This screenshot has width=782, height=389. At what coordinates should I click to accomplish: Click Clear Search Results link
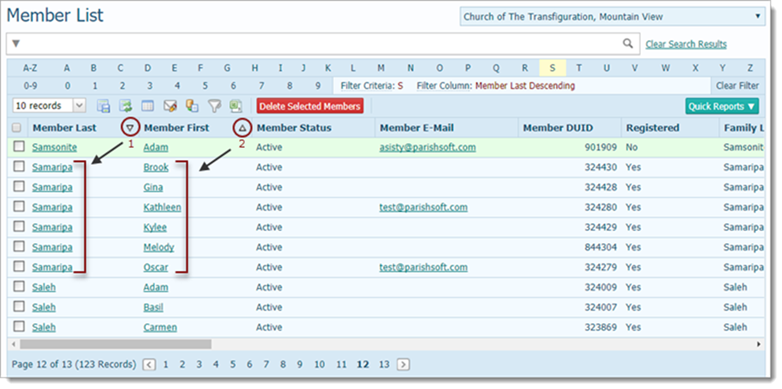click(x=686, y=44)
